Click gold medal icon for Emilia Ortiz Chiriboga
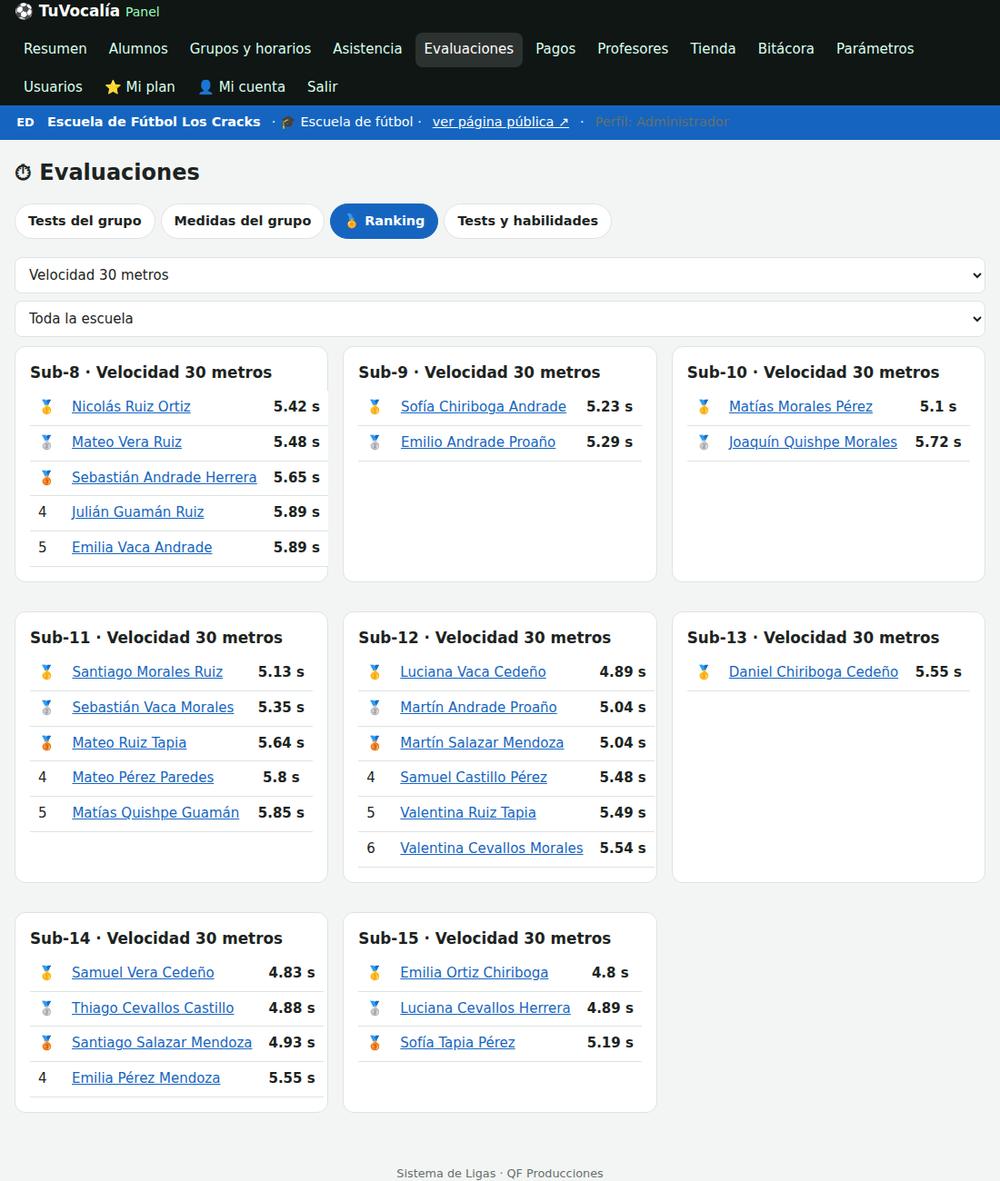The width and height of the screenshot is (1000, 1181). point(375,973)
